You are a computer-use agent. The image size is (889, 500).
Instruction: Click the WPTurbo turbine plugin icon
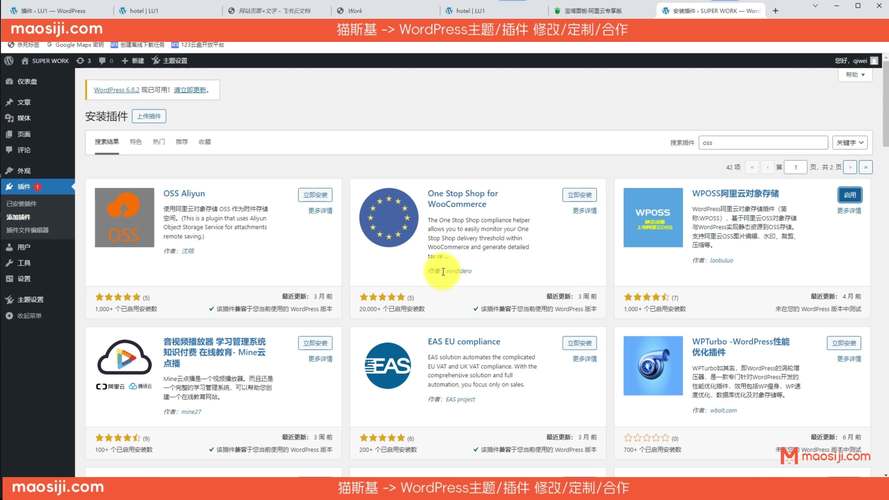[x=653, y=365]
